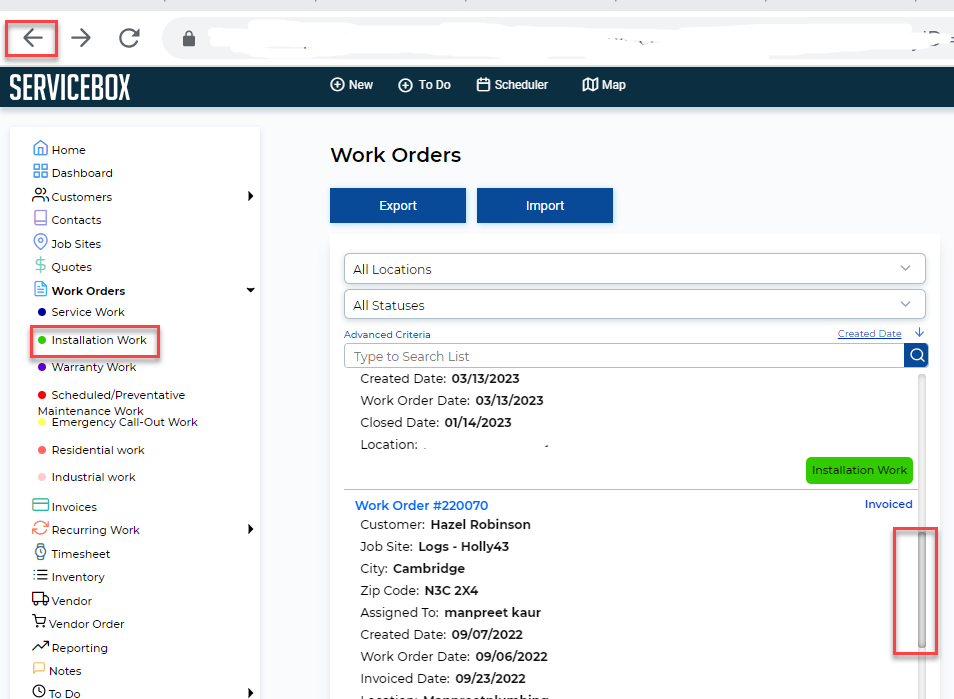Click the Export button

[398, 206]
